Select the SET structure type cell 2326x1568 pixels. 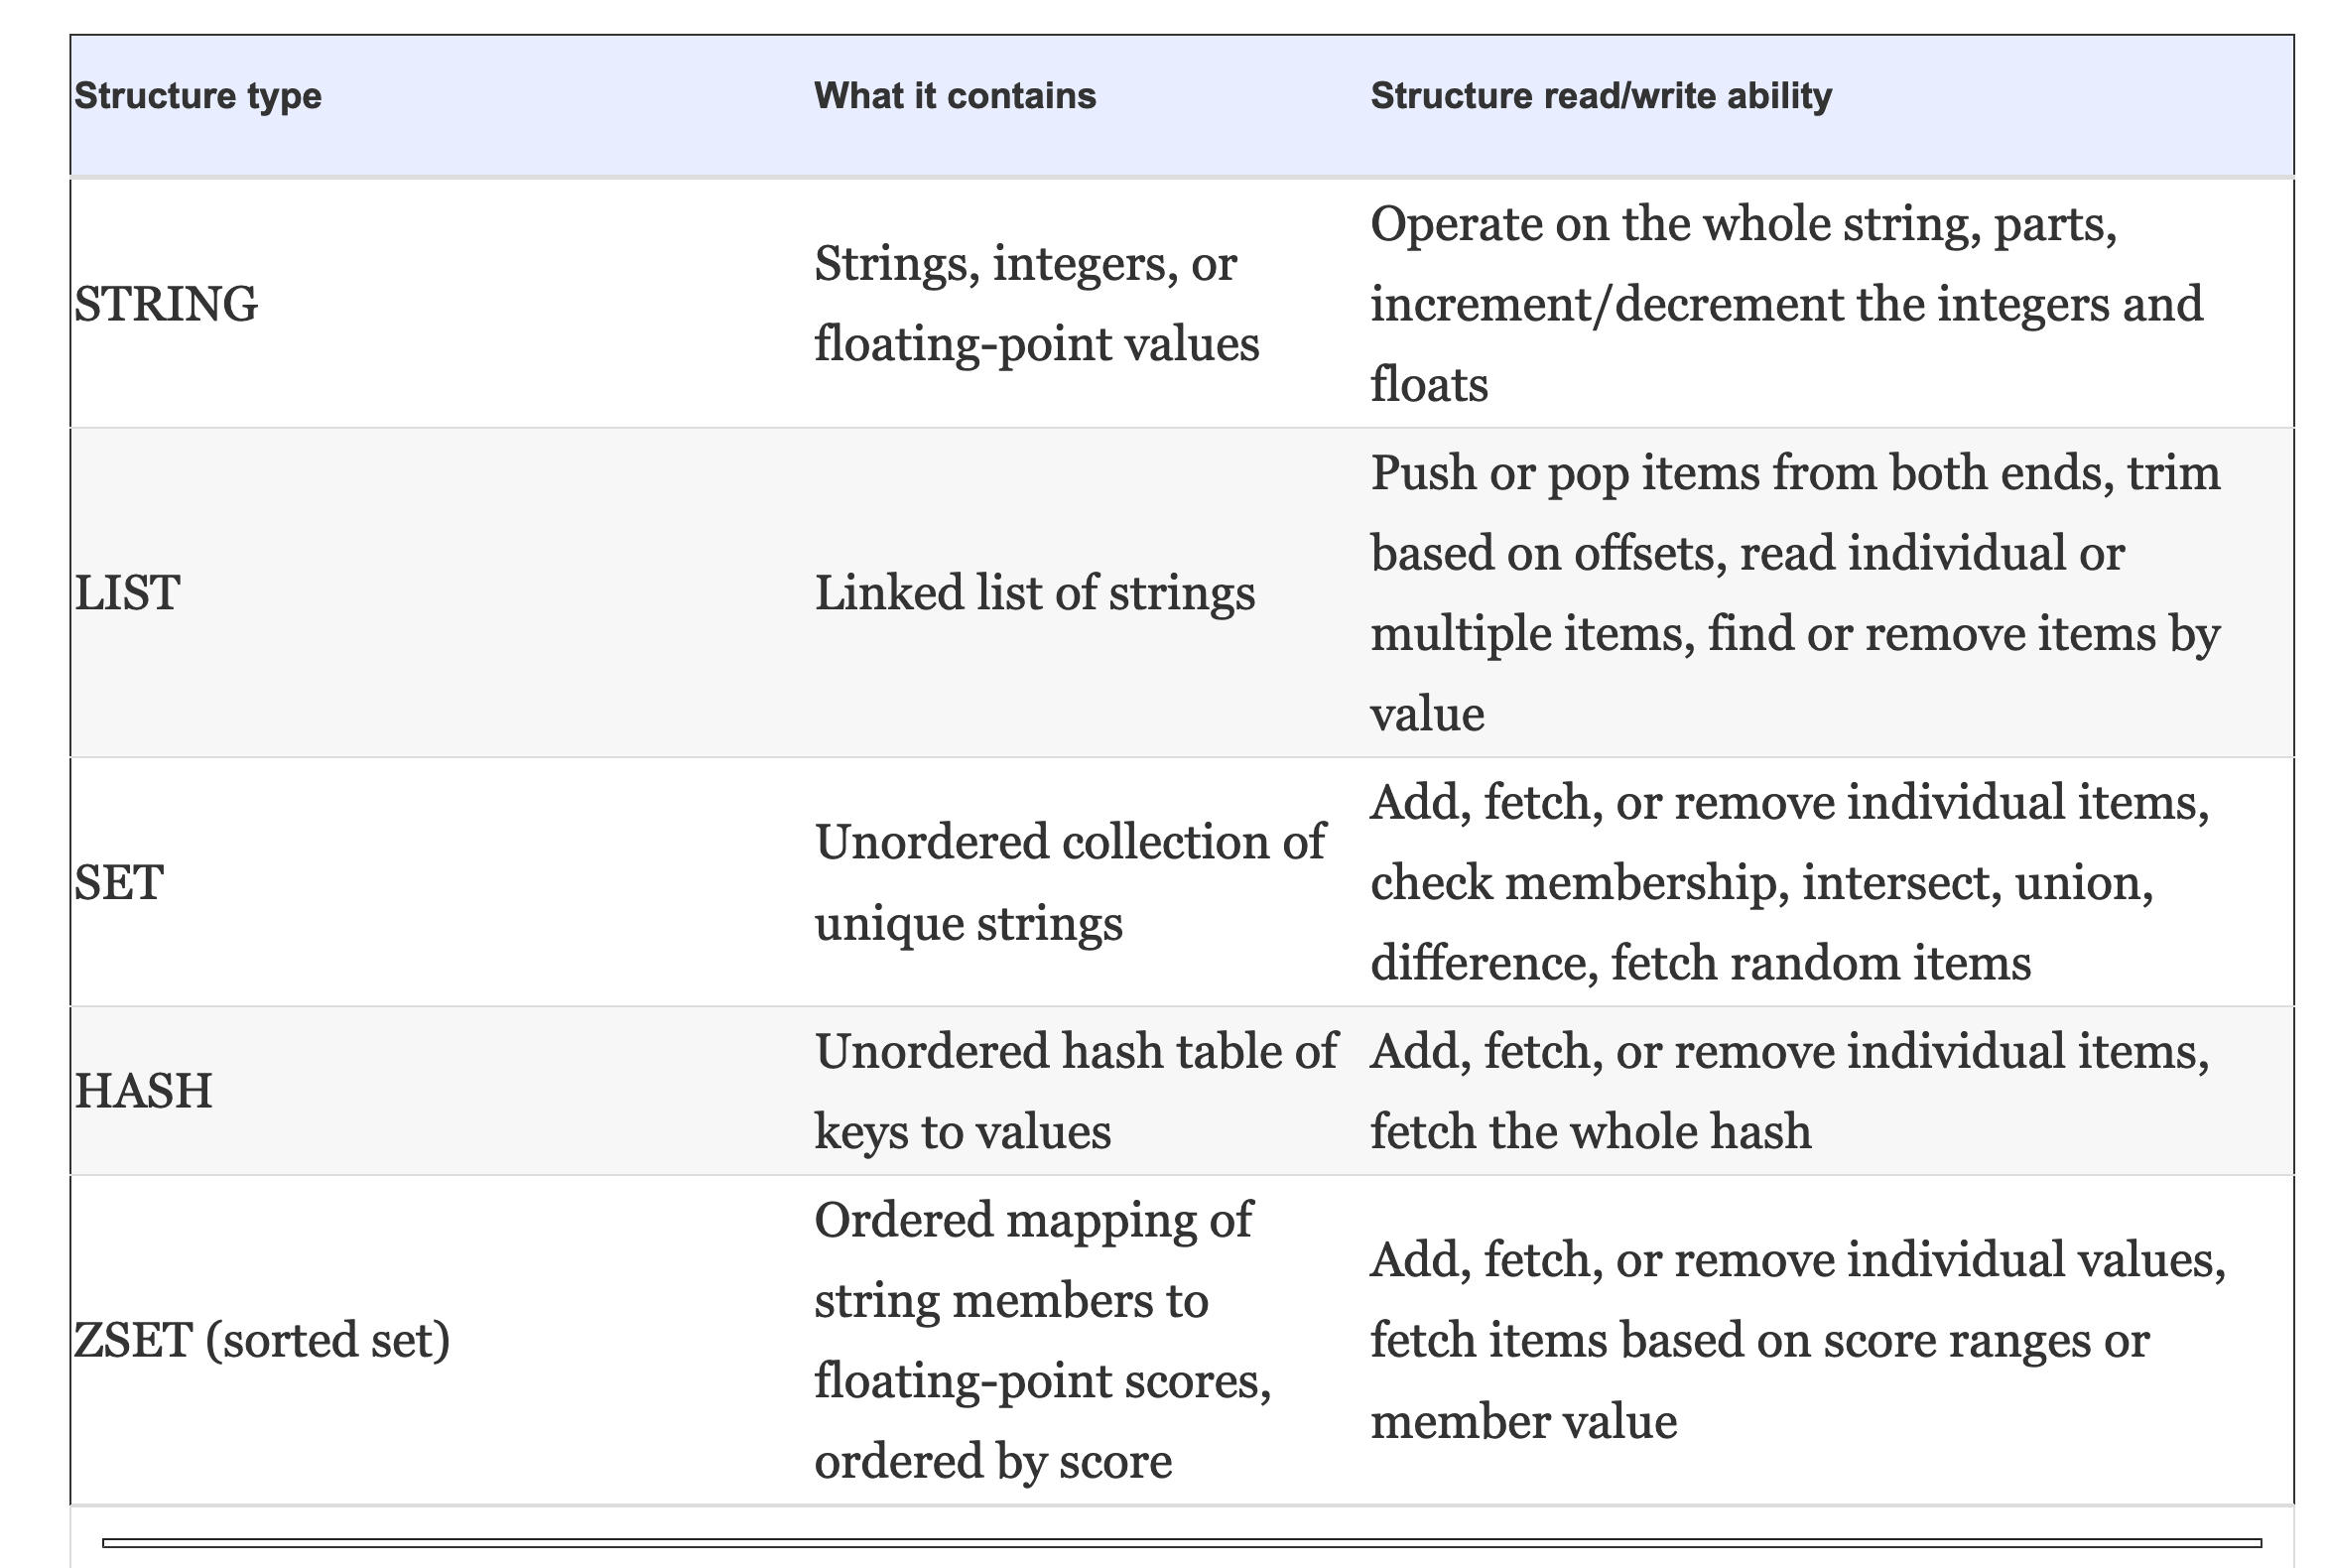[119, 883]
